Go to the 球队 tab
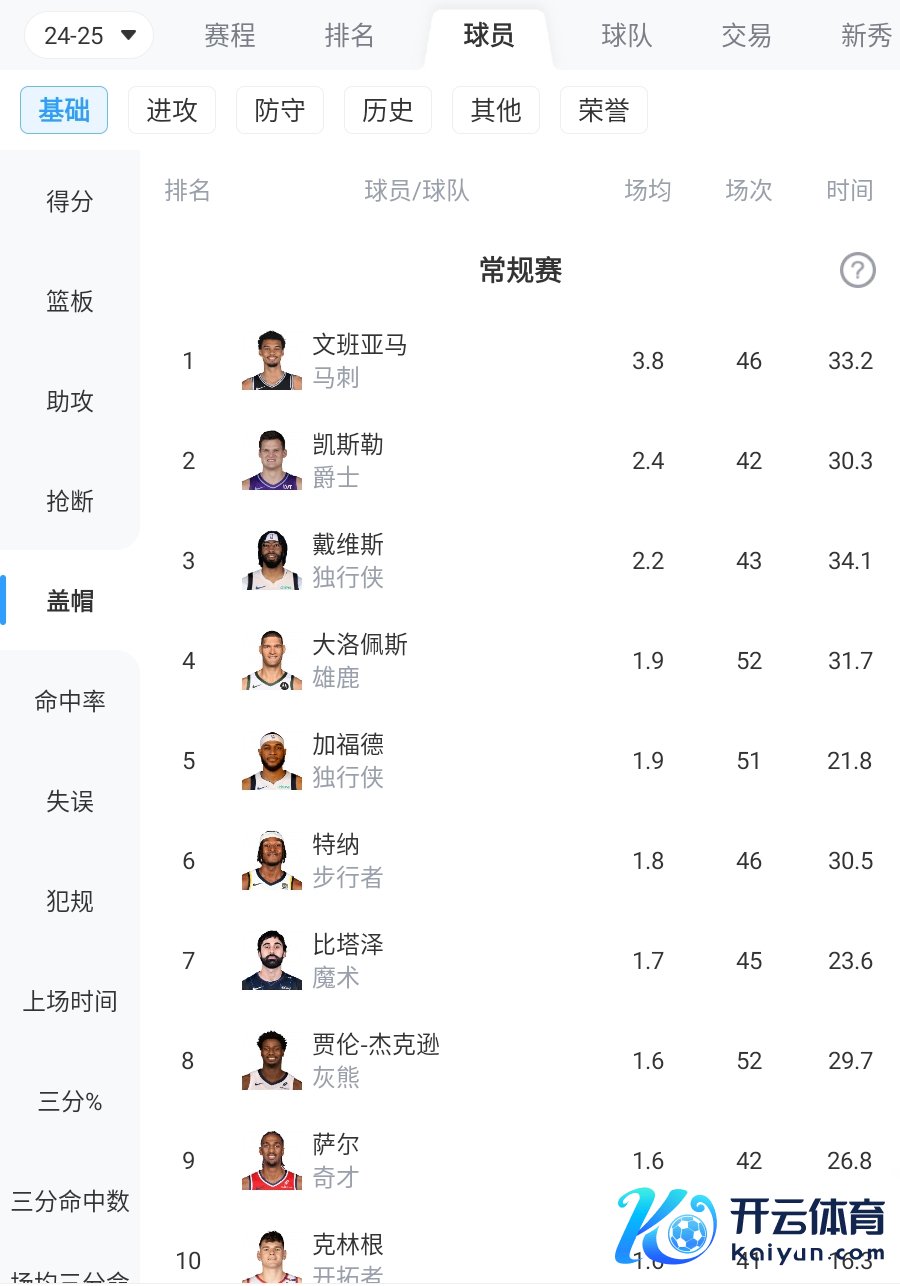Viewport: 900px width, 1286px height. pyautogui.click(x=627, y=36)
